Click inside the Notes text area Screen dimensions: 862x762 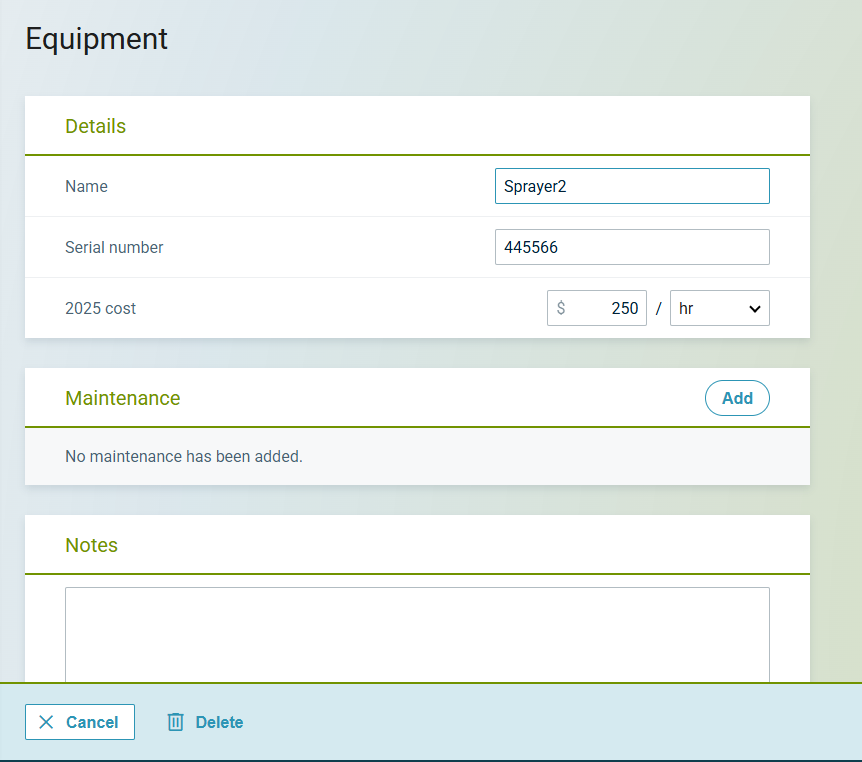(x=417, y=634)
